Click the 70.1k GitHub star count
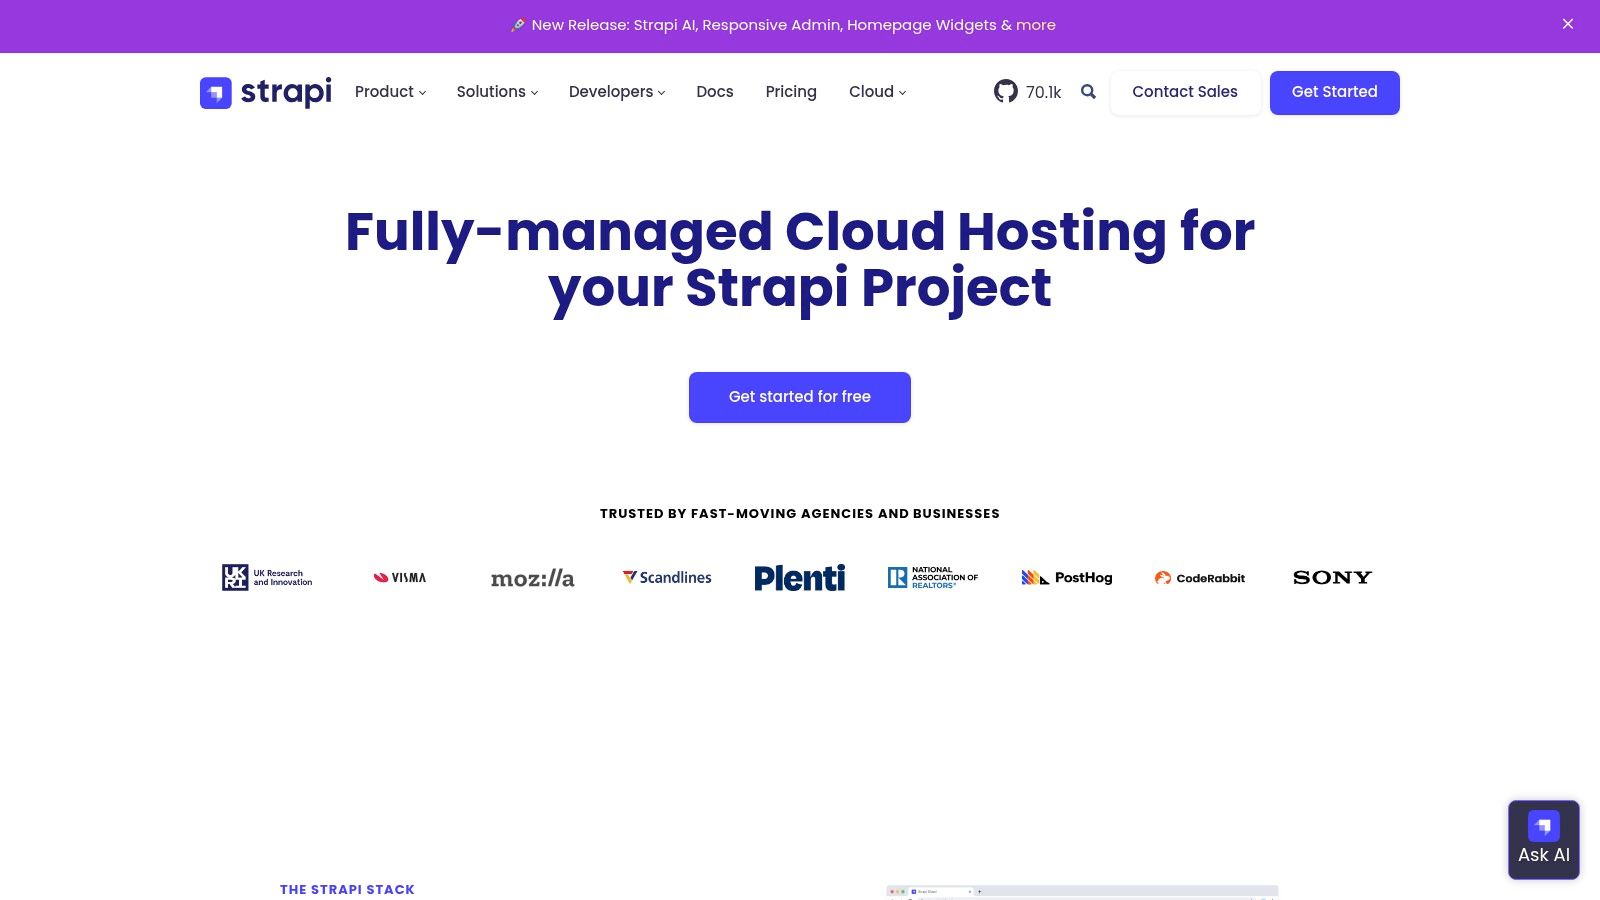1600x900 pixels. click(x=1043, y=92)
